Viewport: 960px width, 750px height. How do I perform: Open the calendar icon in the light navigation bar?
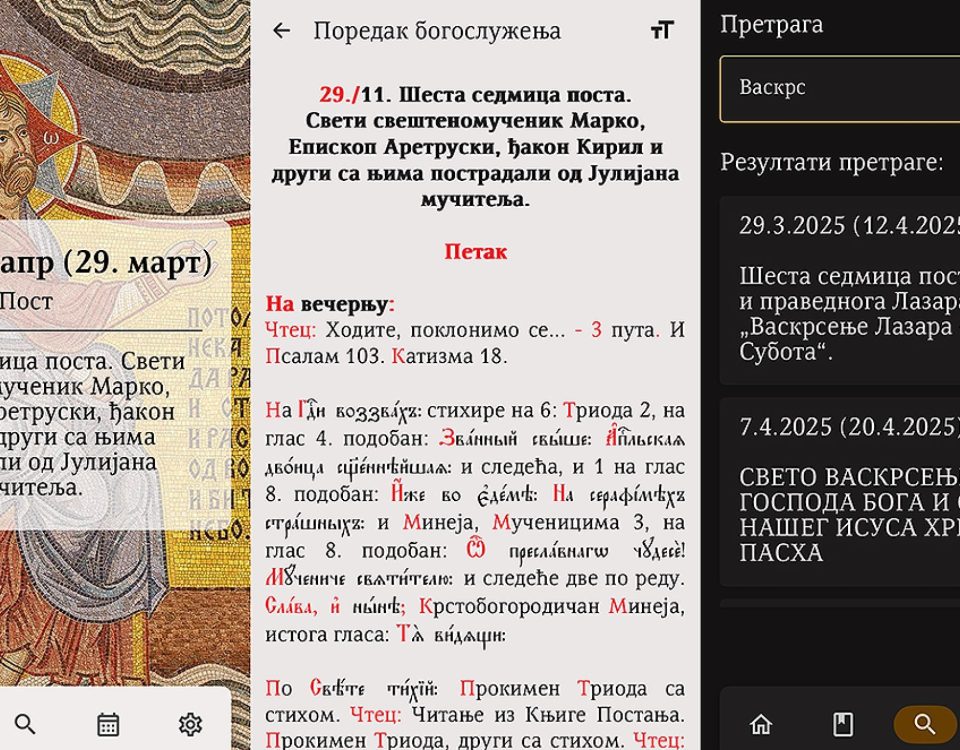[108, 724]
